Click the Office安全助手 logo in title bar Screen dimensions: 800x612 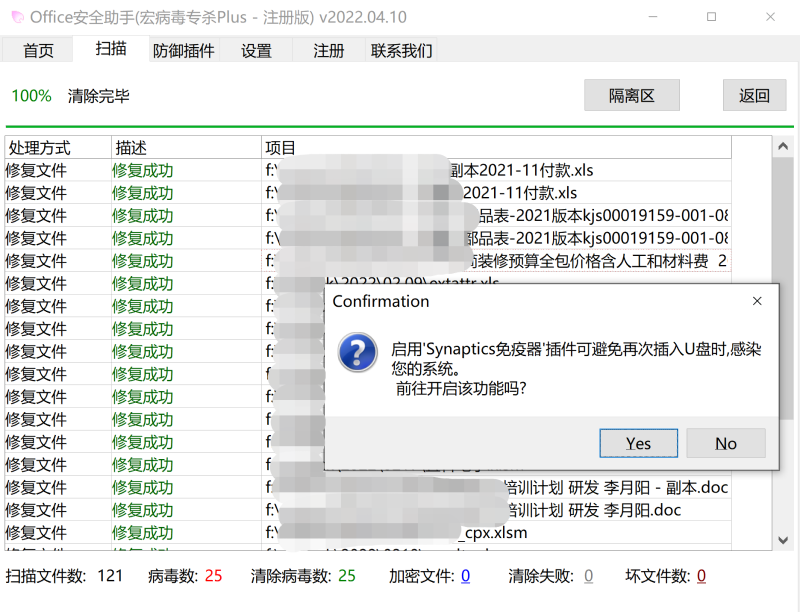coord(16,16)
